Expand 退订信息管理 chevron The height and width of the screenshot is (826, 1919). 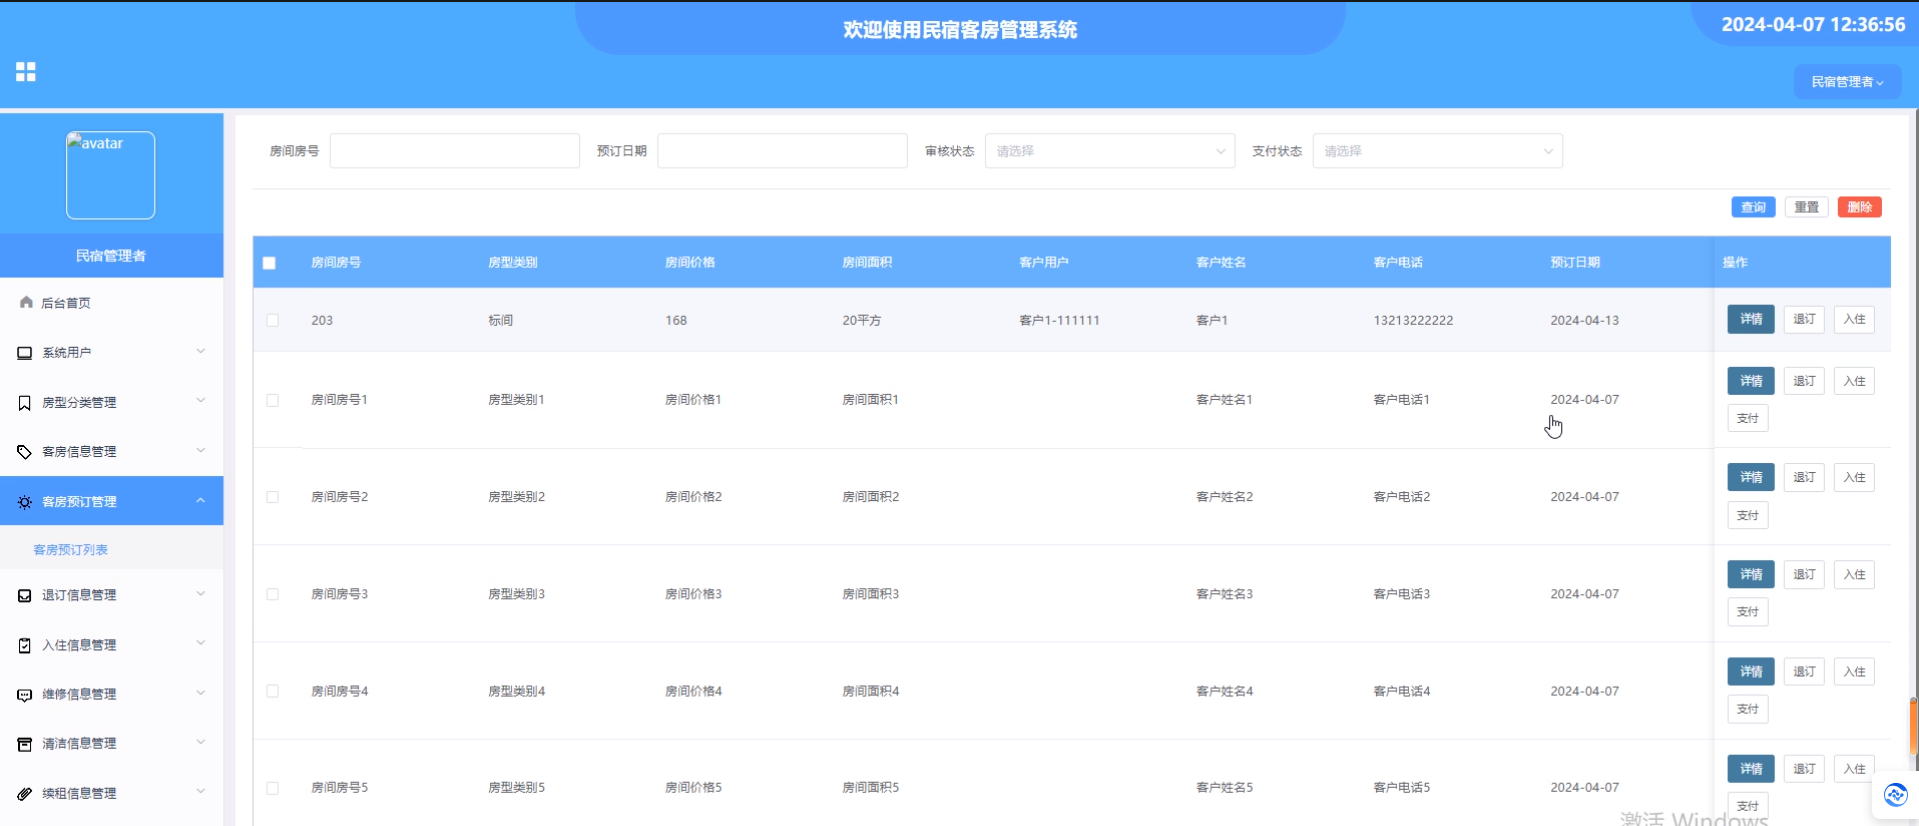point(201,594)
